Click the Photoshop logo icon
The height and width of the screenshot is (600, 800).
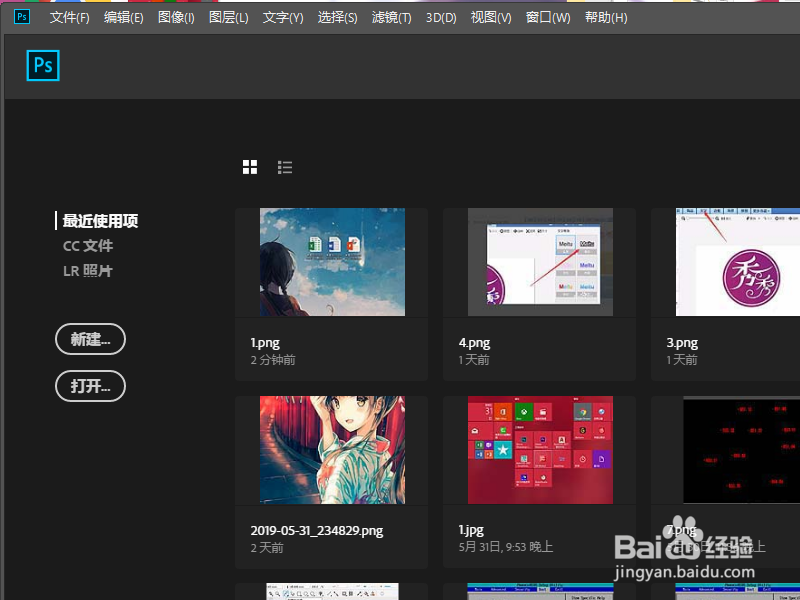click(42, 65)
